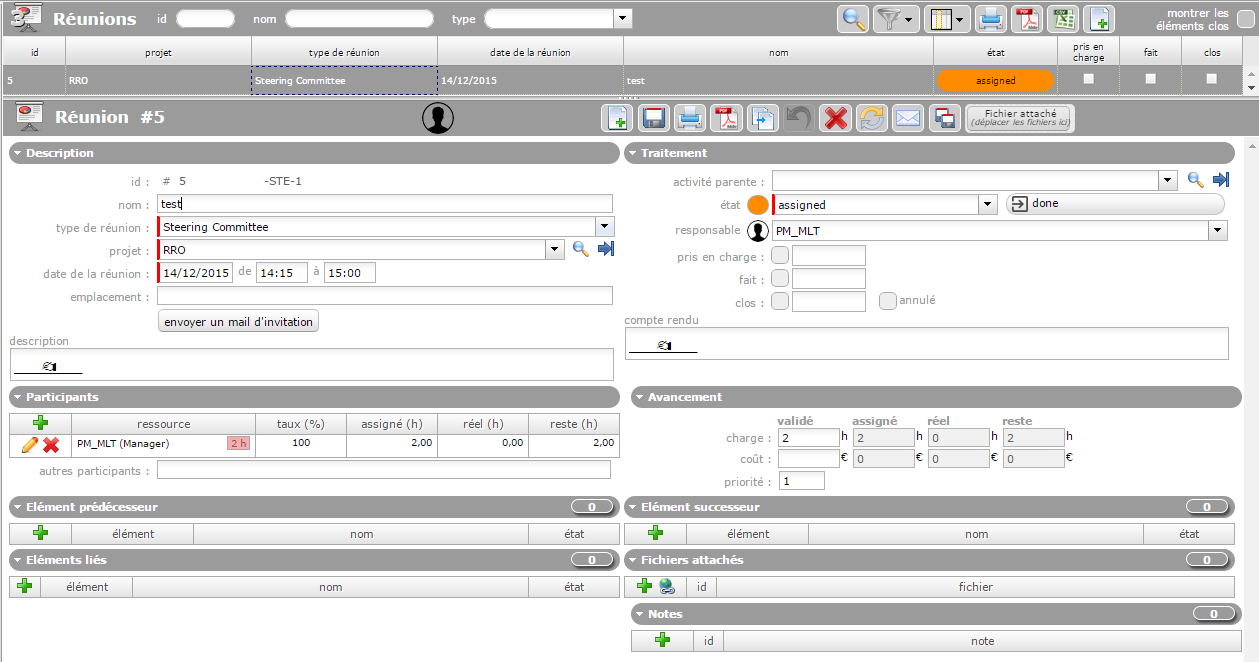Open the 'responsable' dropdown list

point(1217,231)
